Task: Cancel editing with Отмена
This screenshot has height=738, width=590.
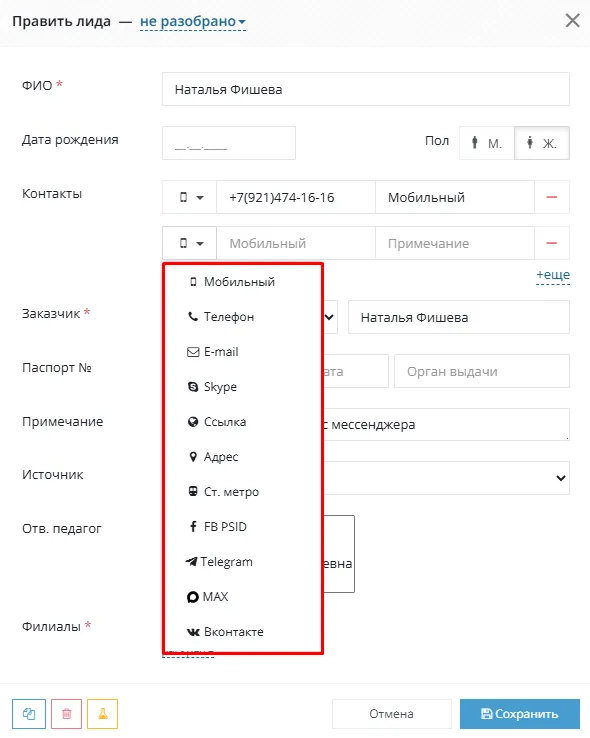Action: tap(391, 714)
